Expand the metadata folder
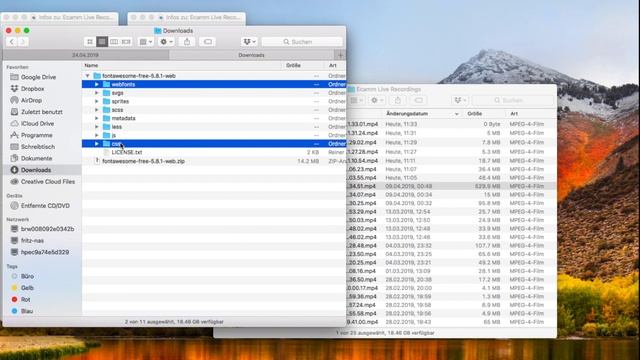Image resolution: width=640 pixels, height=360 pixels. tap(97, 118)
